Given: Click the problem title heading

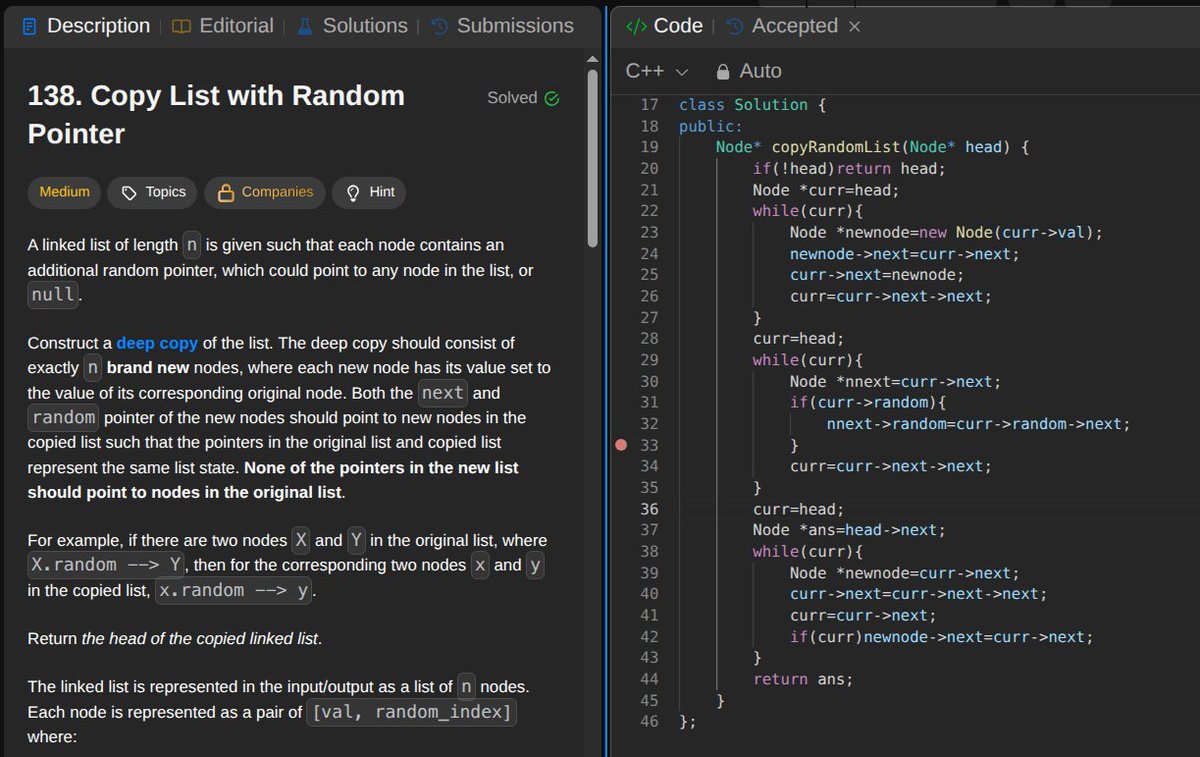Looking at the screenshot, I should pos(216,115).
